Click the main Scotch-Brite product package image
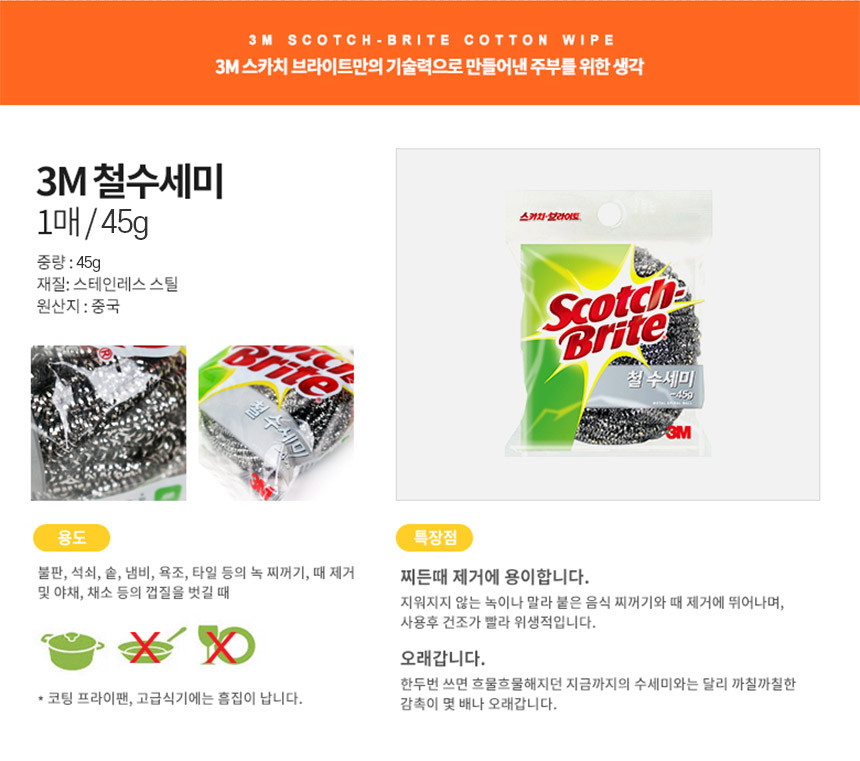Viewport: 860px width, 761px height. pyautogui.click(x=608, y=324)
